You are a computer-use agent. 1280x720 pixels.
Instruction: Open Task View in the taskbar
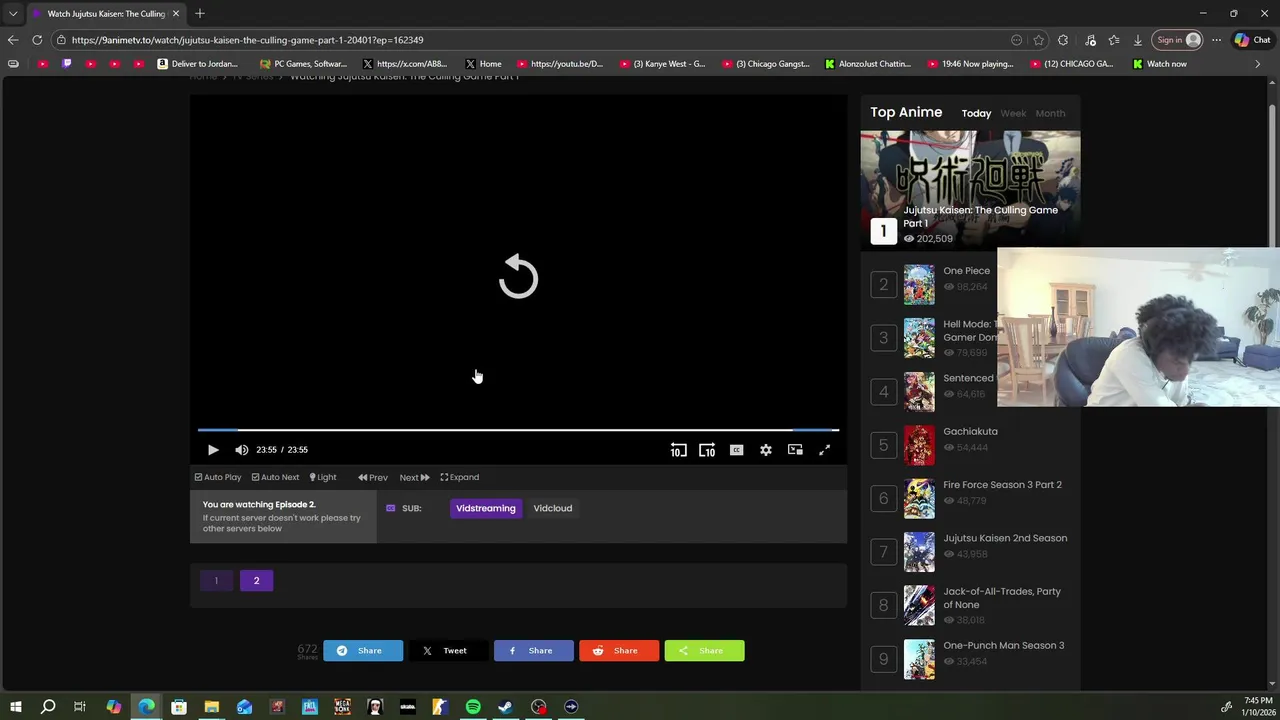80,707
